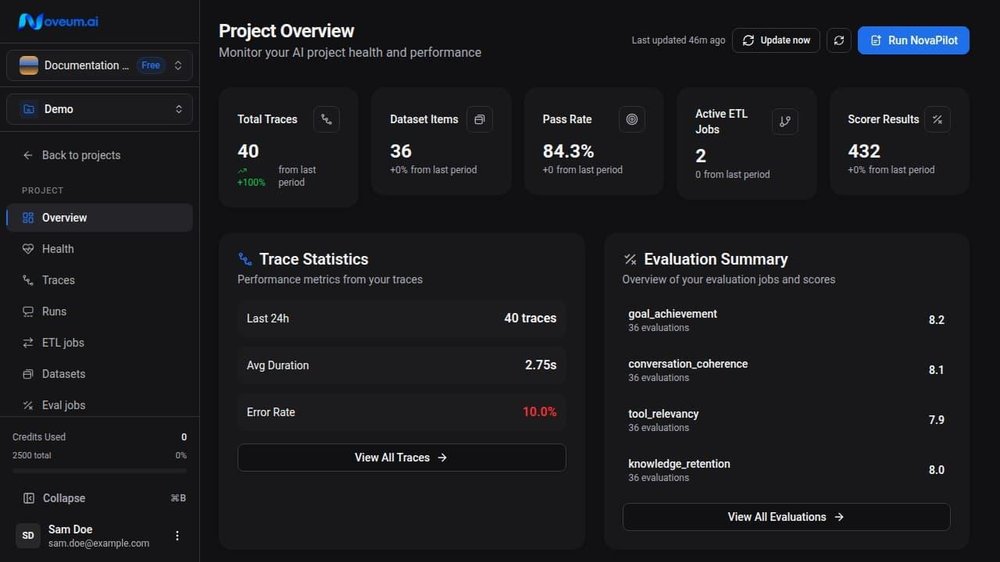
Task: Click the Traces sidebar icon
Action: (x=28, y=280)
